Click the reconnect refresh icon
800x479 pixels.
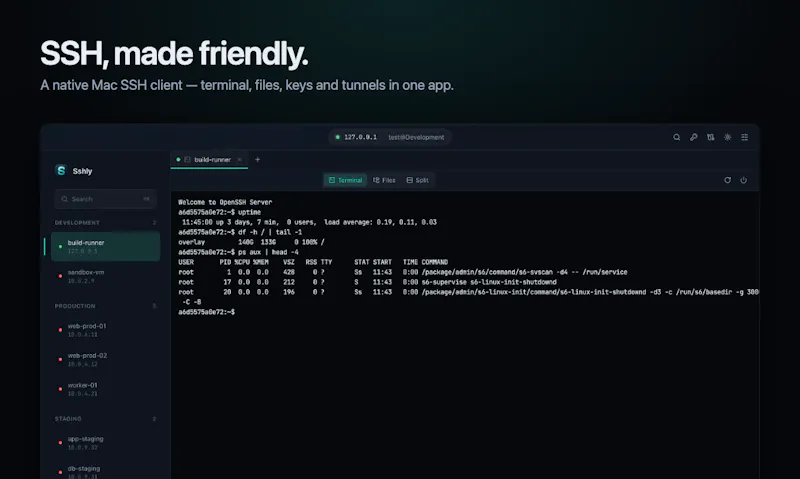pos(728,180)
